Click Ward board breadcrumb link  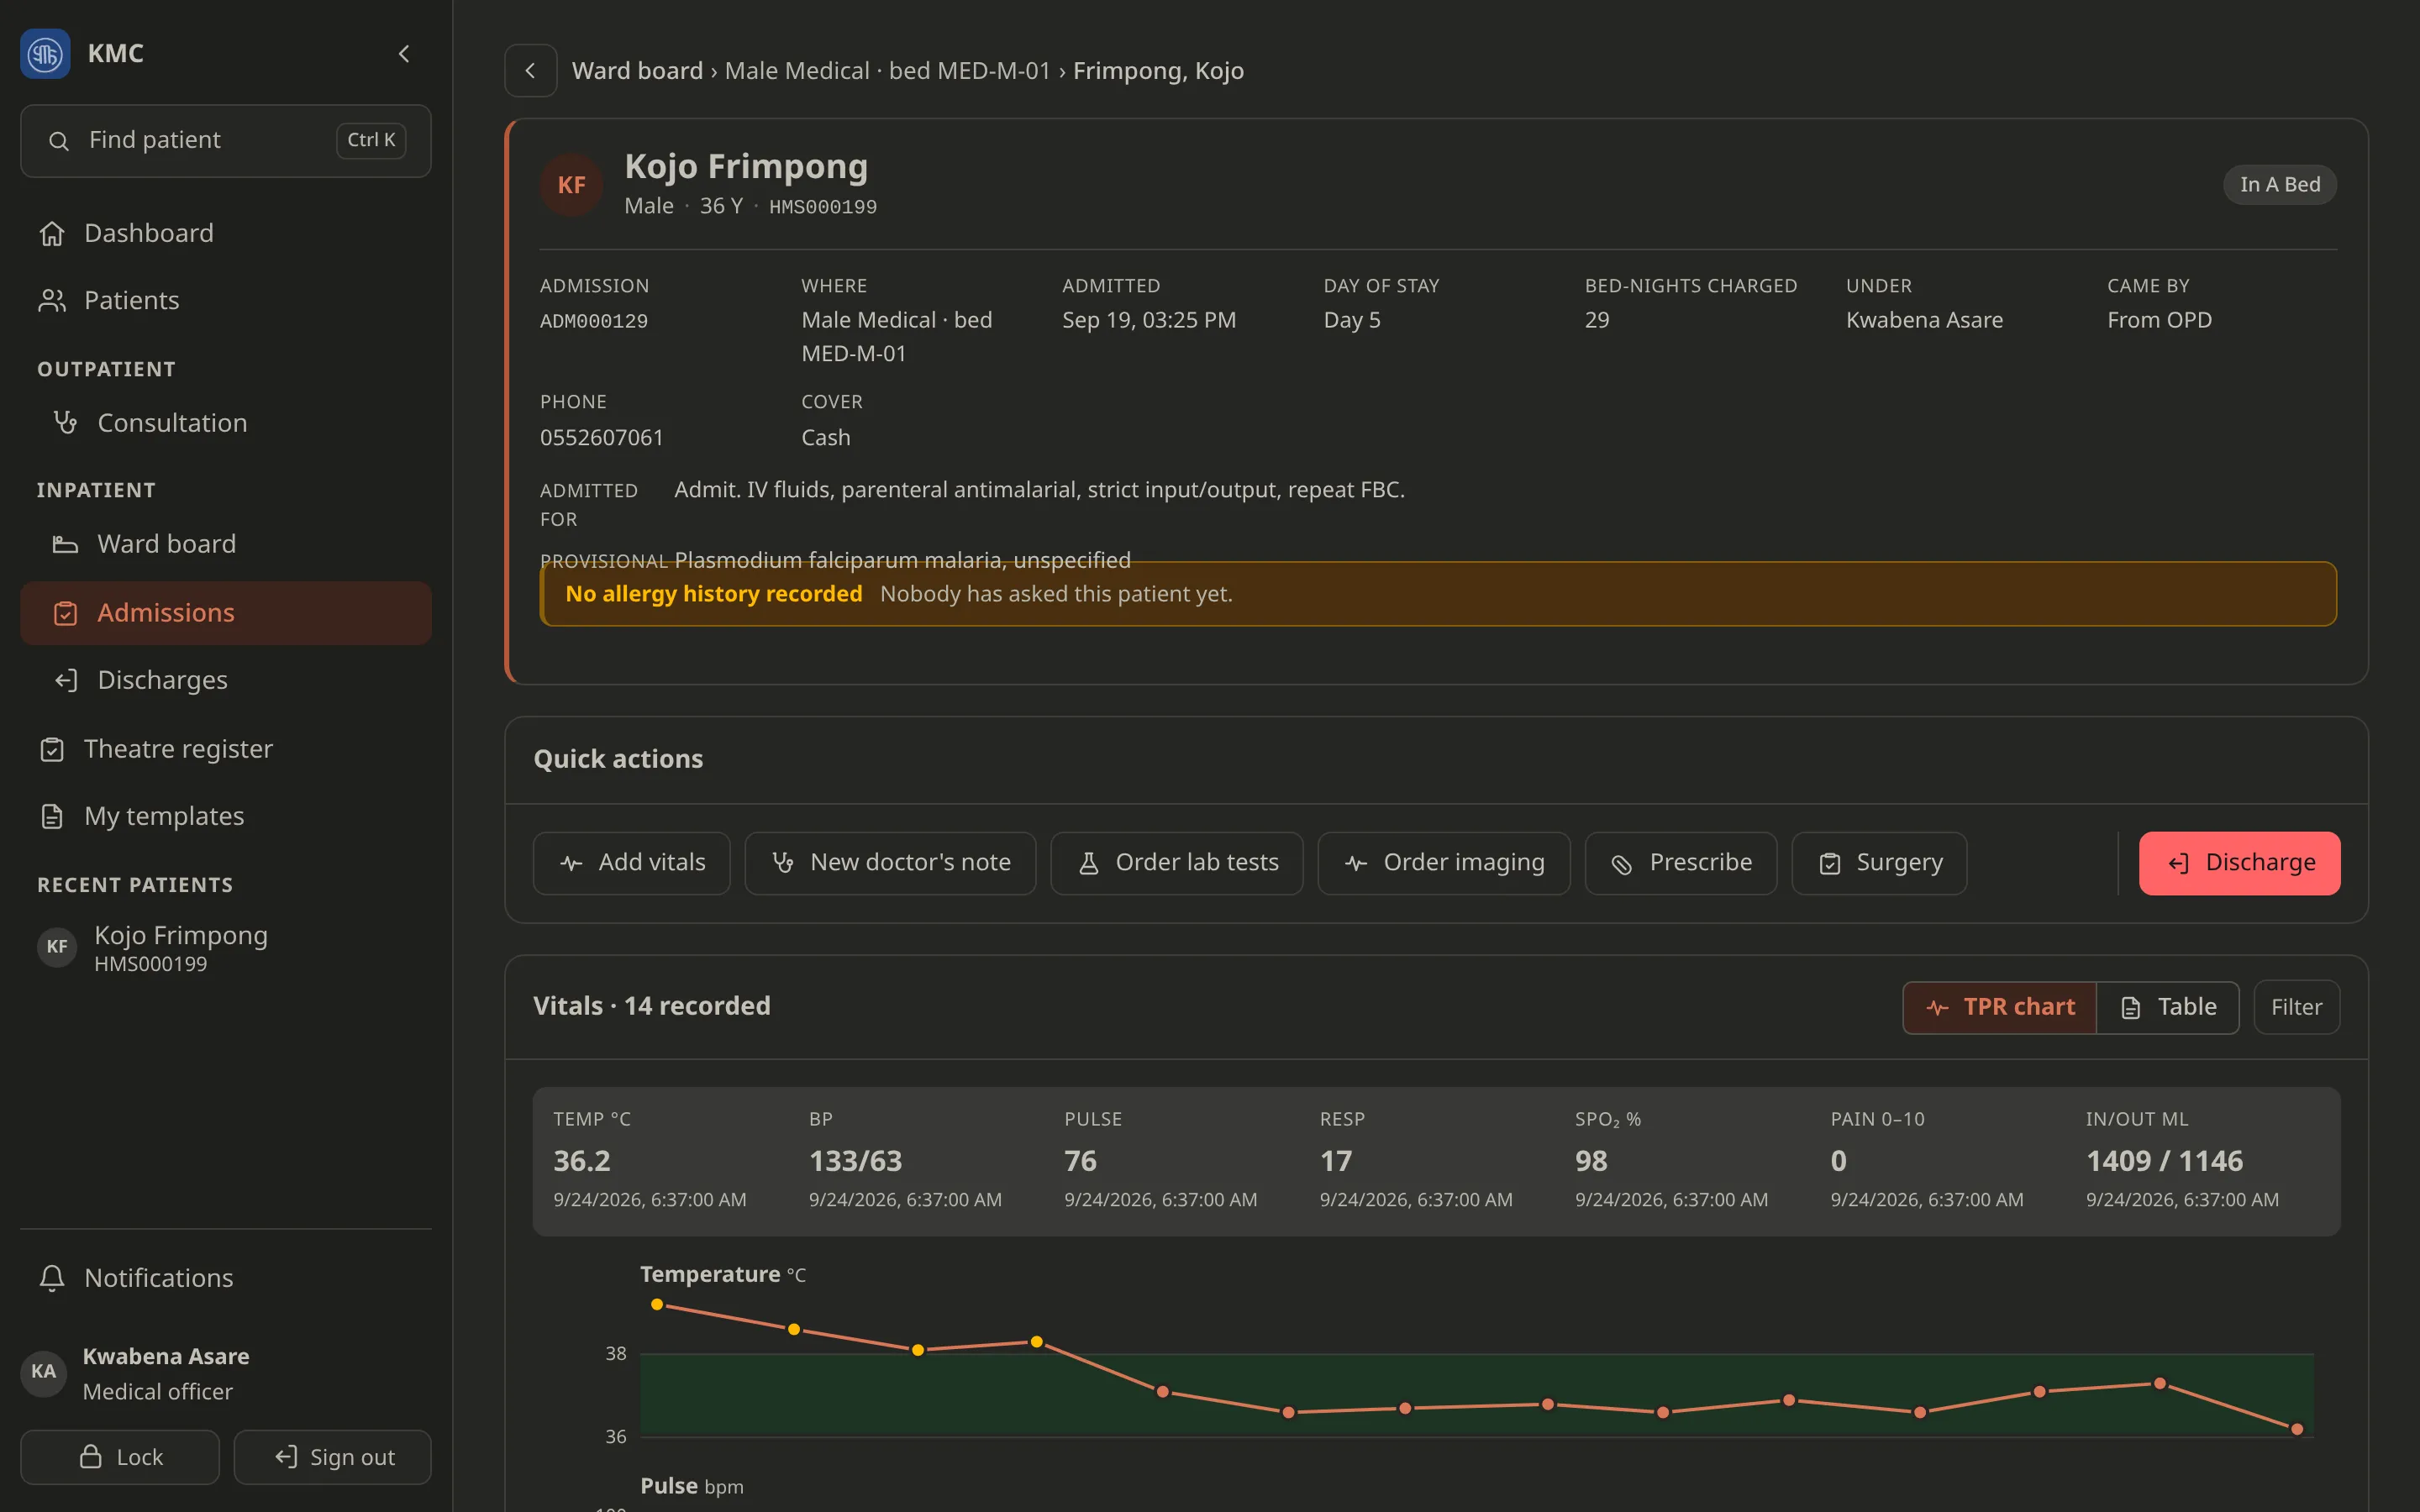(x=637, y=71)
